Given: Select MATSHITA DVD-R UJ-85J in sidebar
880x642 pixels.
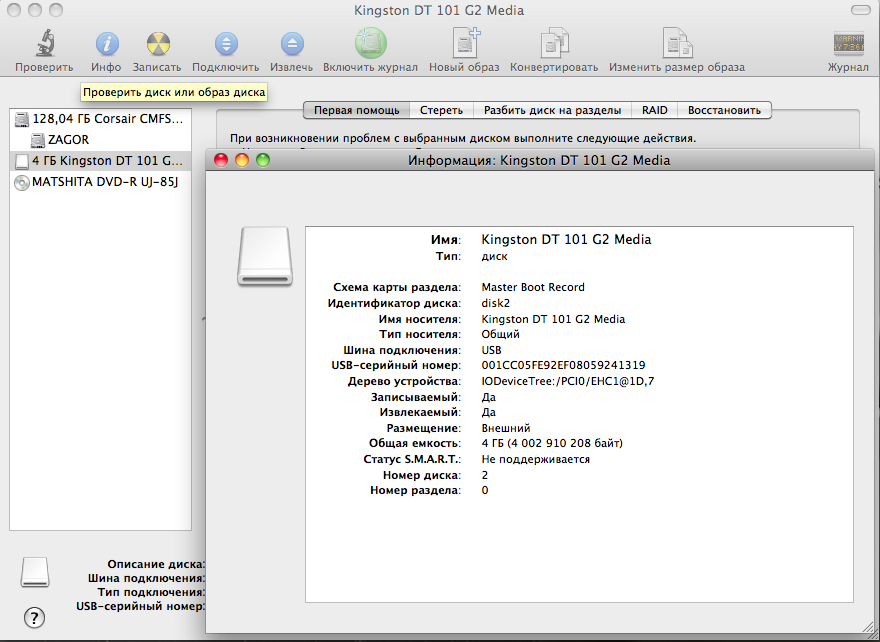Looking at the screenshot, I should click(x=100, y=182).
